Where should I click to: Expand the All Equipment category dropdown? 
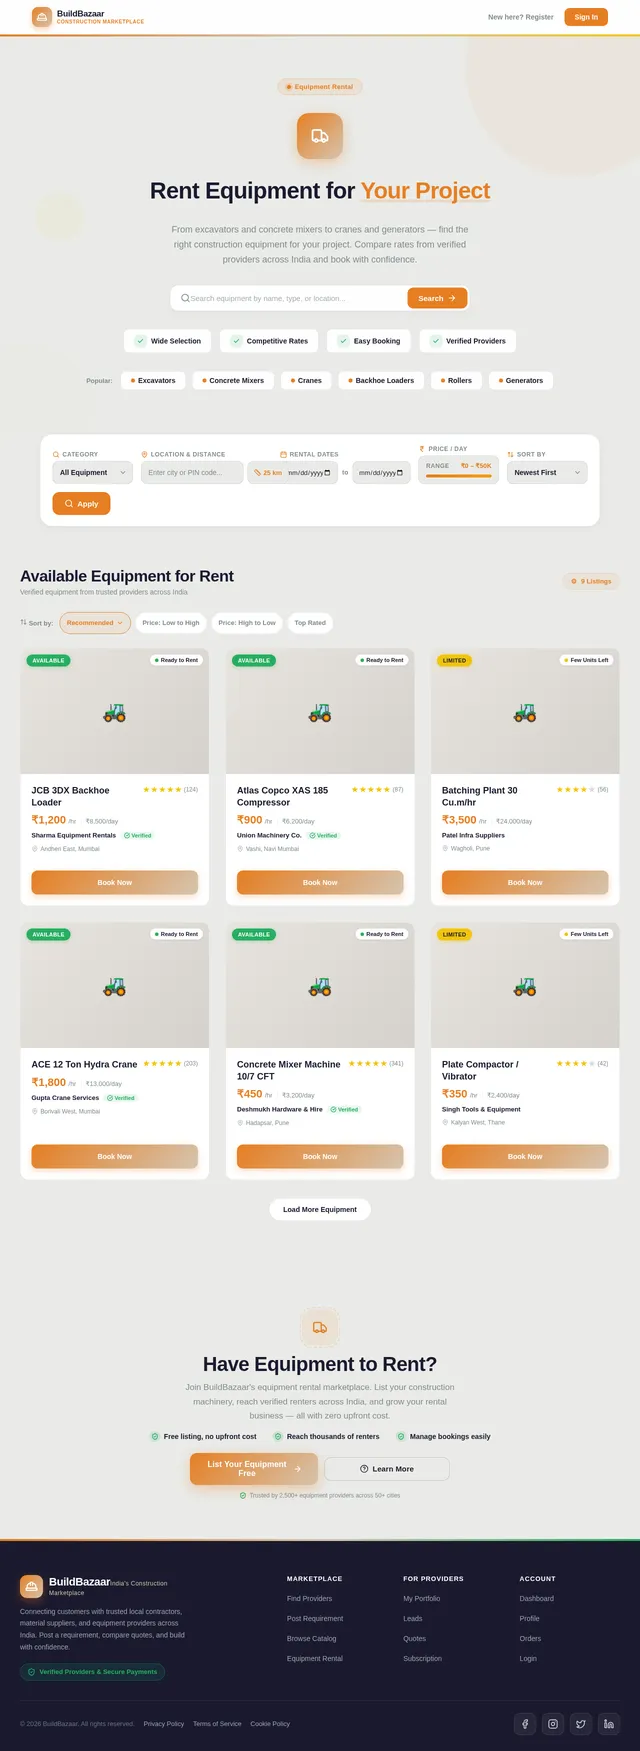pyautogui.click(x=92, y=473)
